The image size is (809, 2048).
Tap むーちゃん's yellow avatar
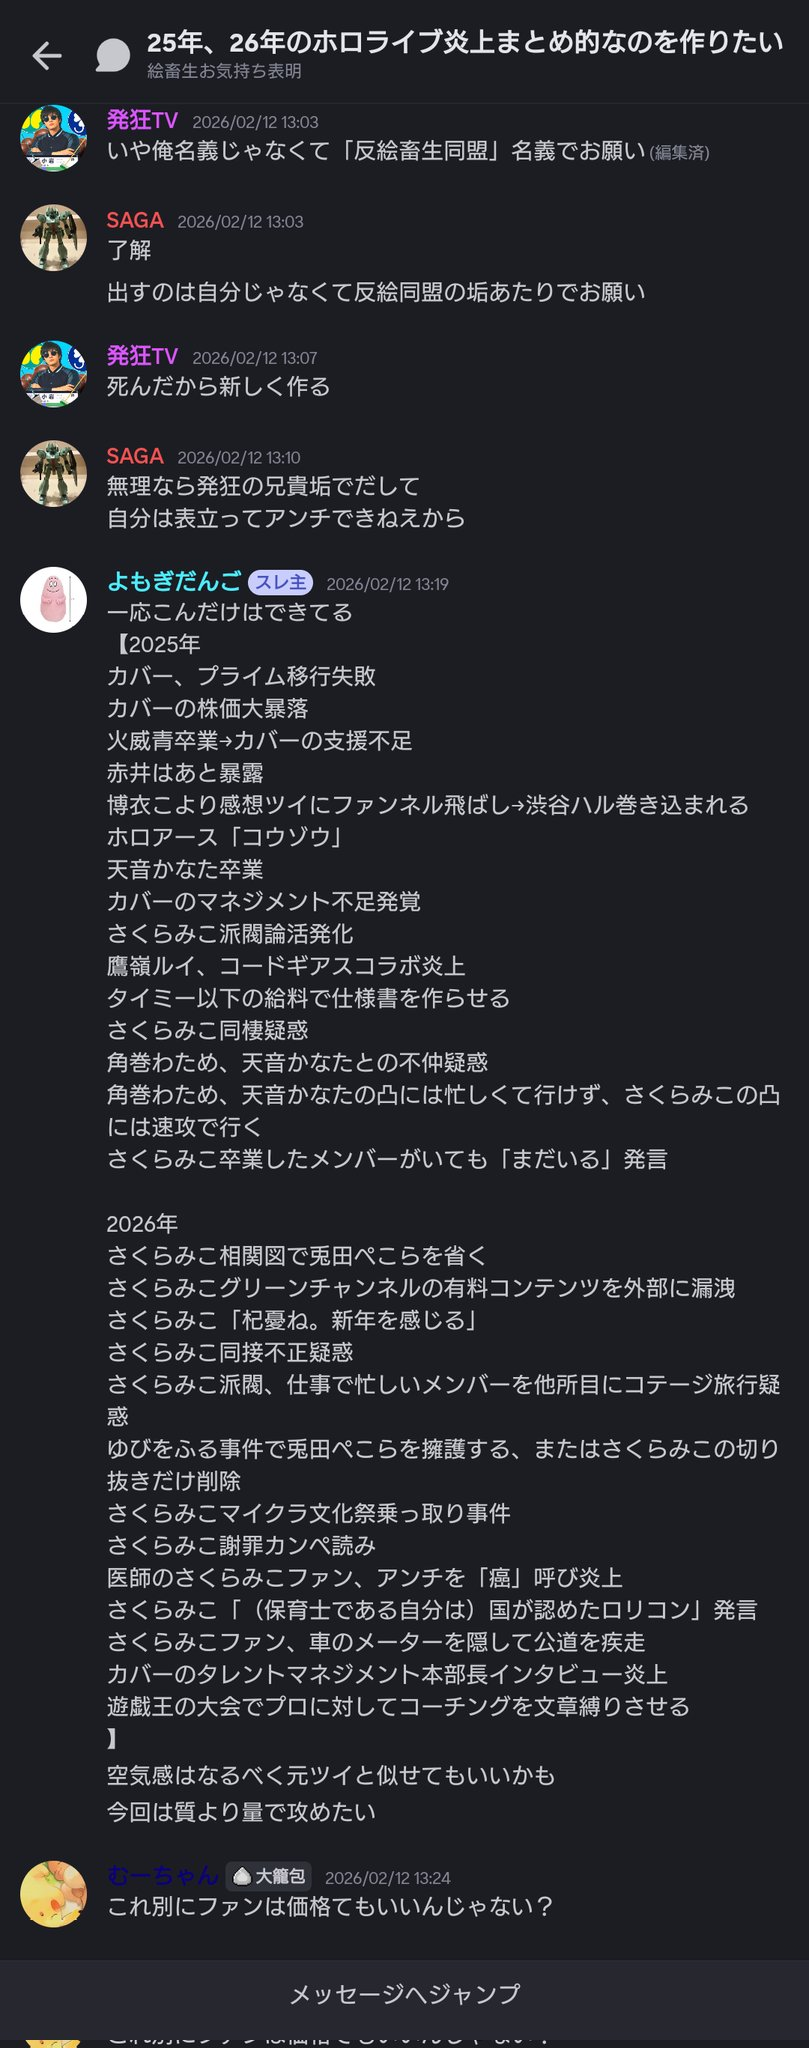coord(54,1894)
